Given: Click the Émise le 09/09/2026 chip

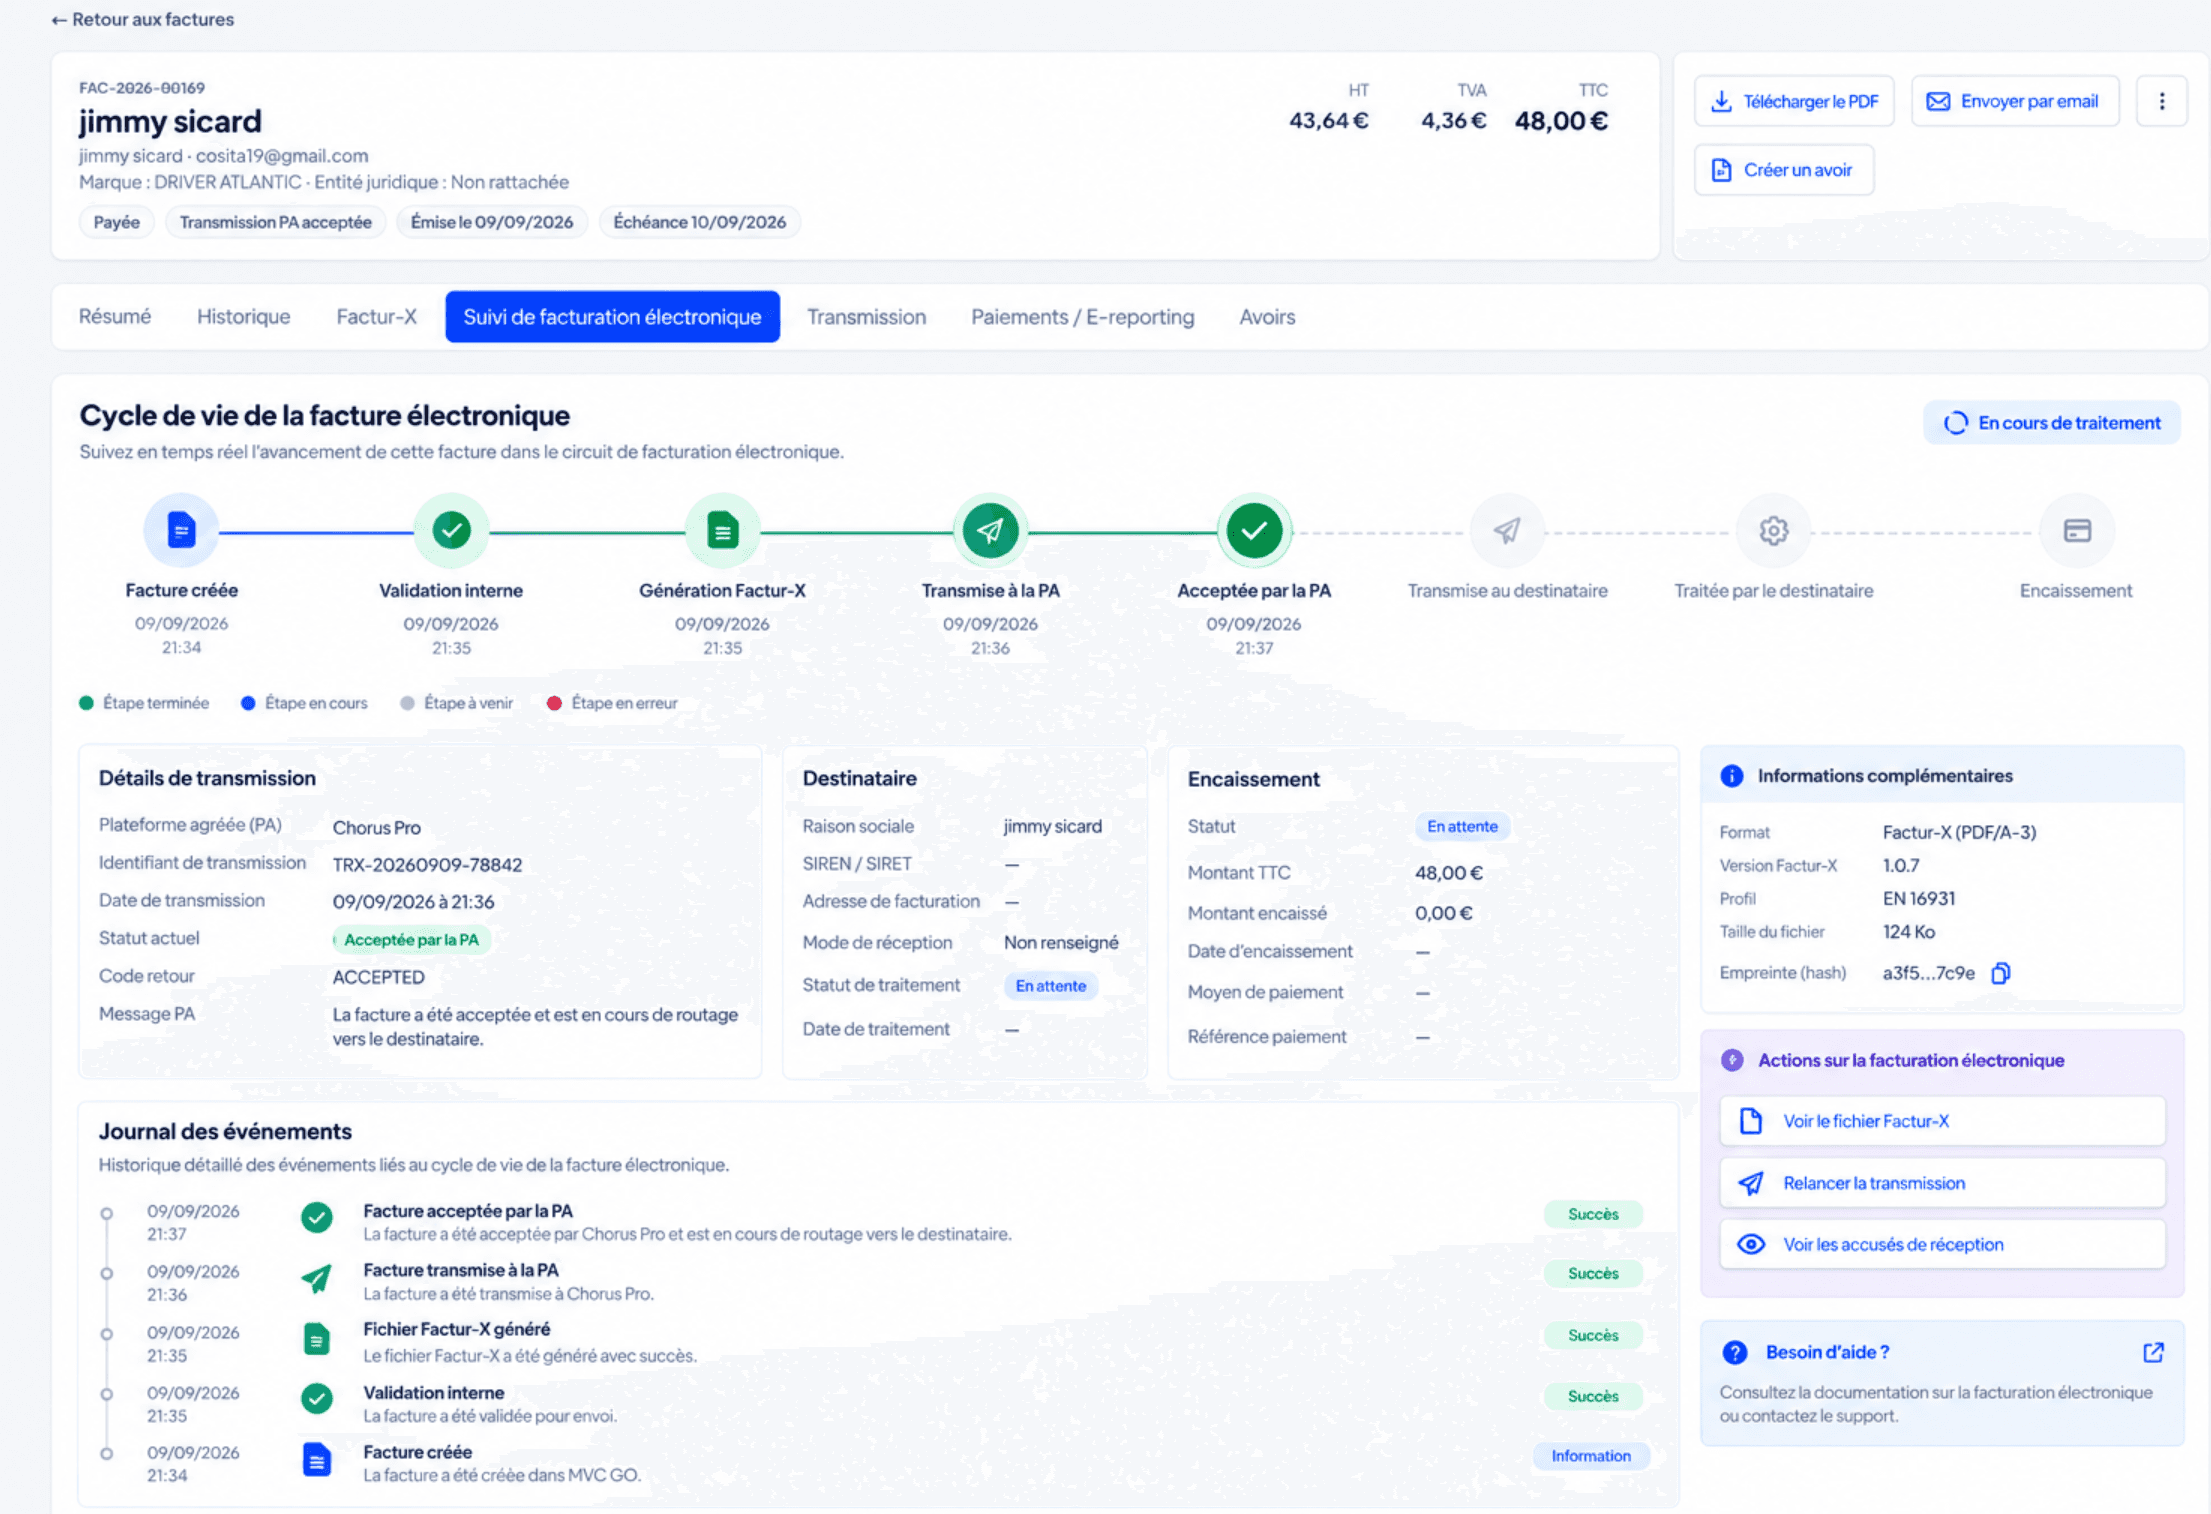Looking at the screenshot, I should pos(491,222).
